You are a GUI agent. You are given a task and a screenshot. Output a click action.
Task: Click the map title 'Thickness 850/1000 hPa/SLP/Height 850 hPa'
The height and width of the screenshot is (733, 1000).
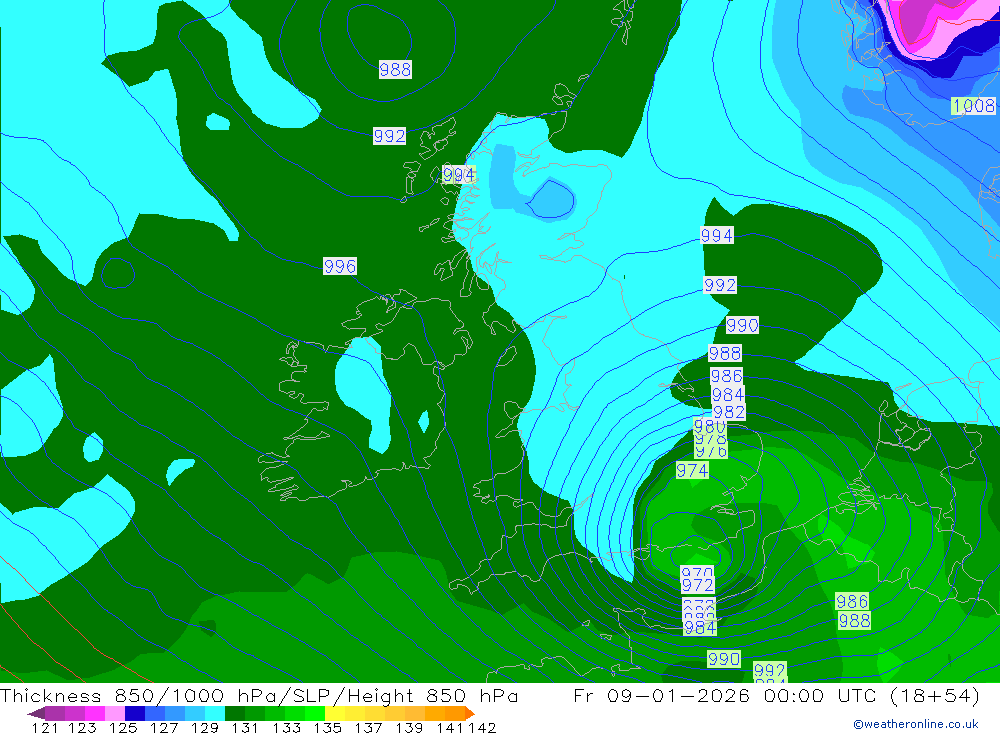click(x=259, y=695)
